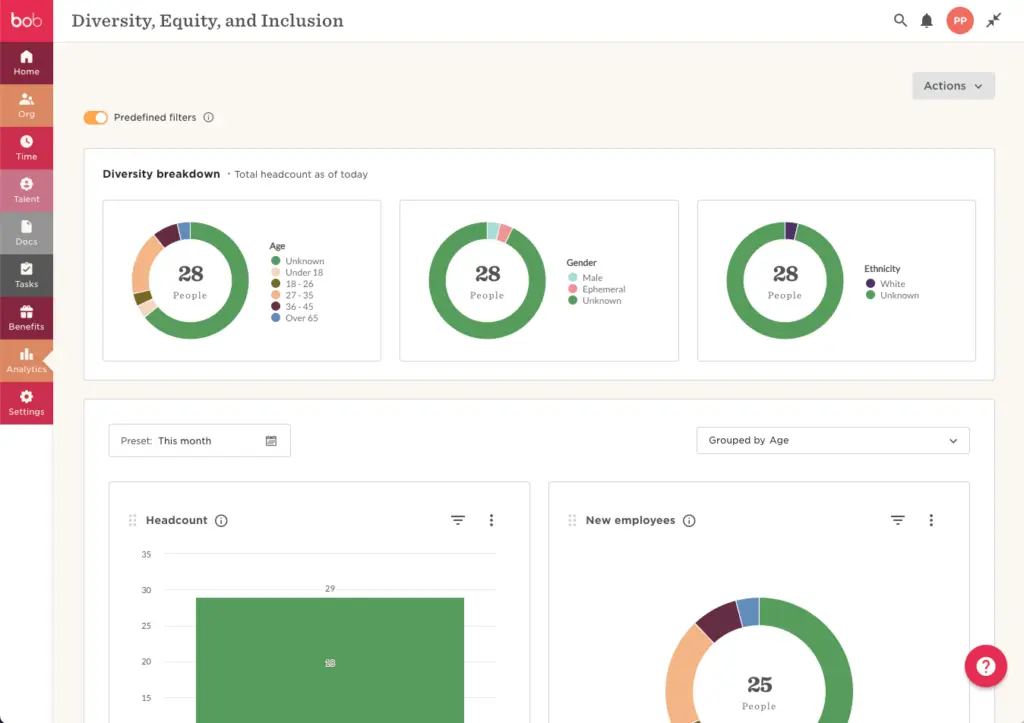The width and height of the screenshot is (1024, 723).
Task: Click the collapse fullscreen arrows icon
Action: (x=993, y=20)
